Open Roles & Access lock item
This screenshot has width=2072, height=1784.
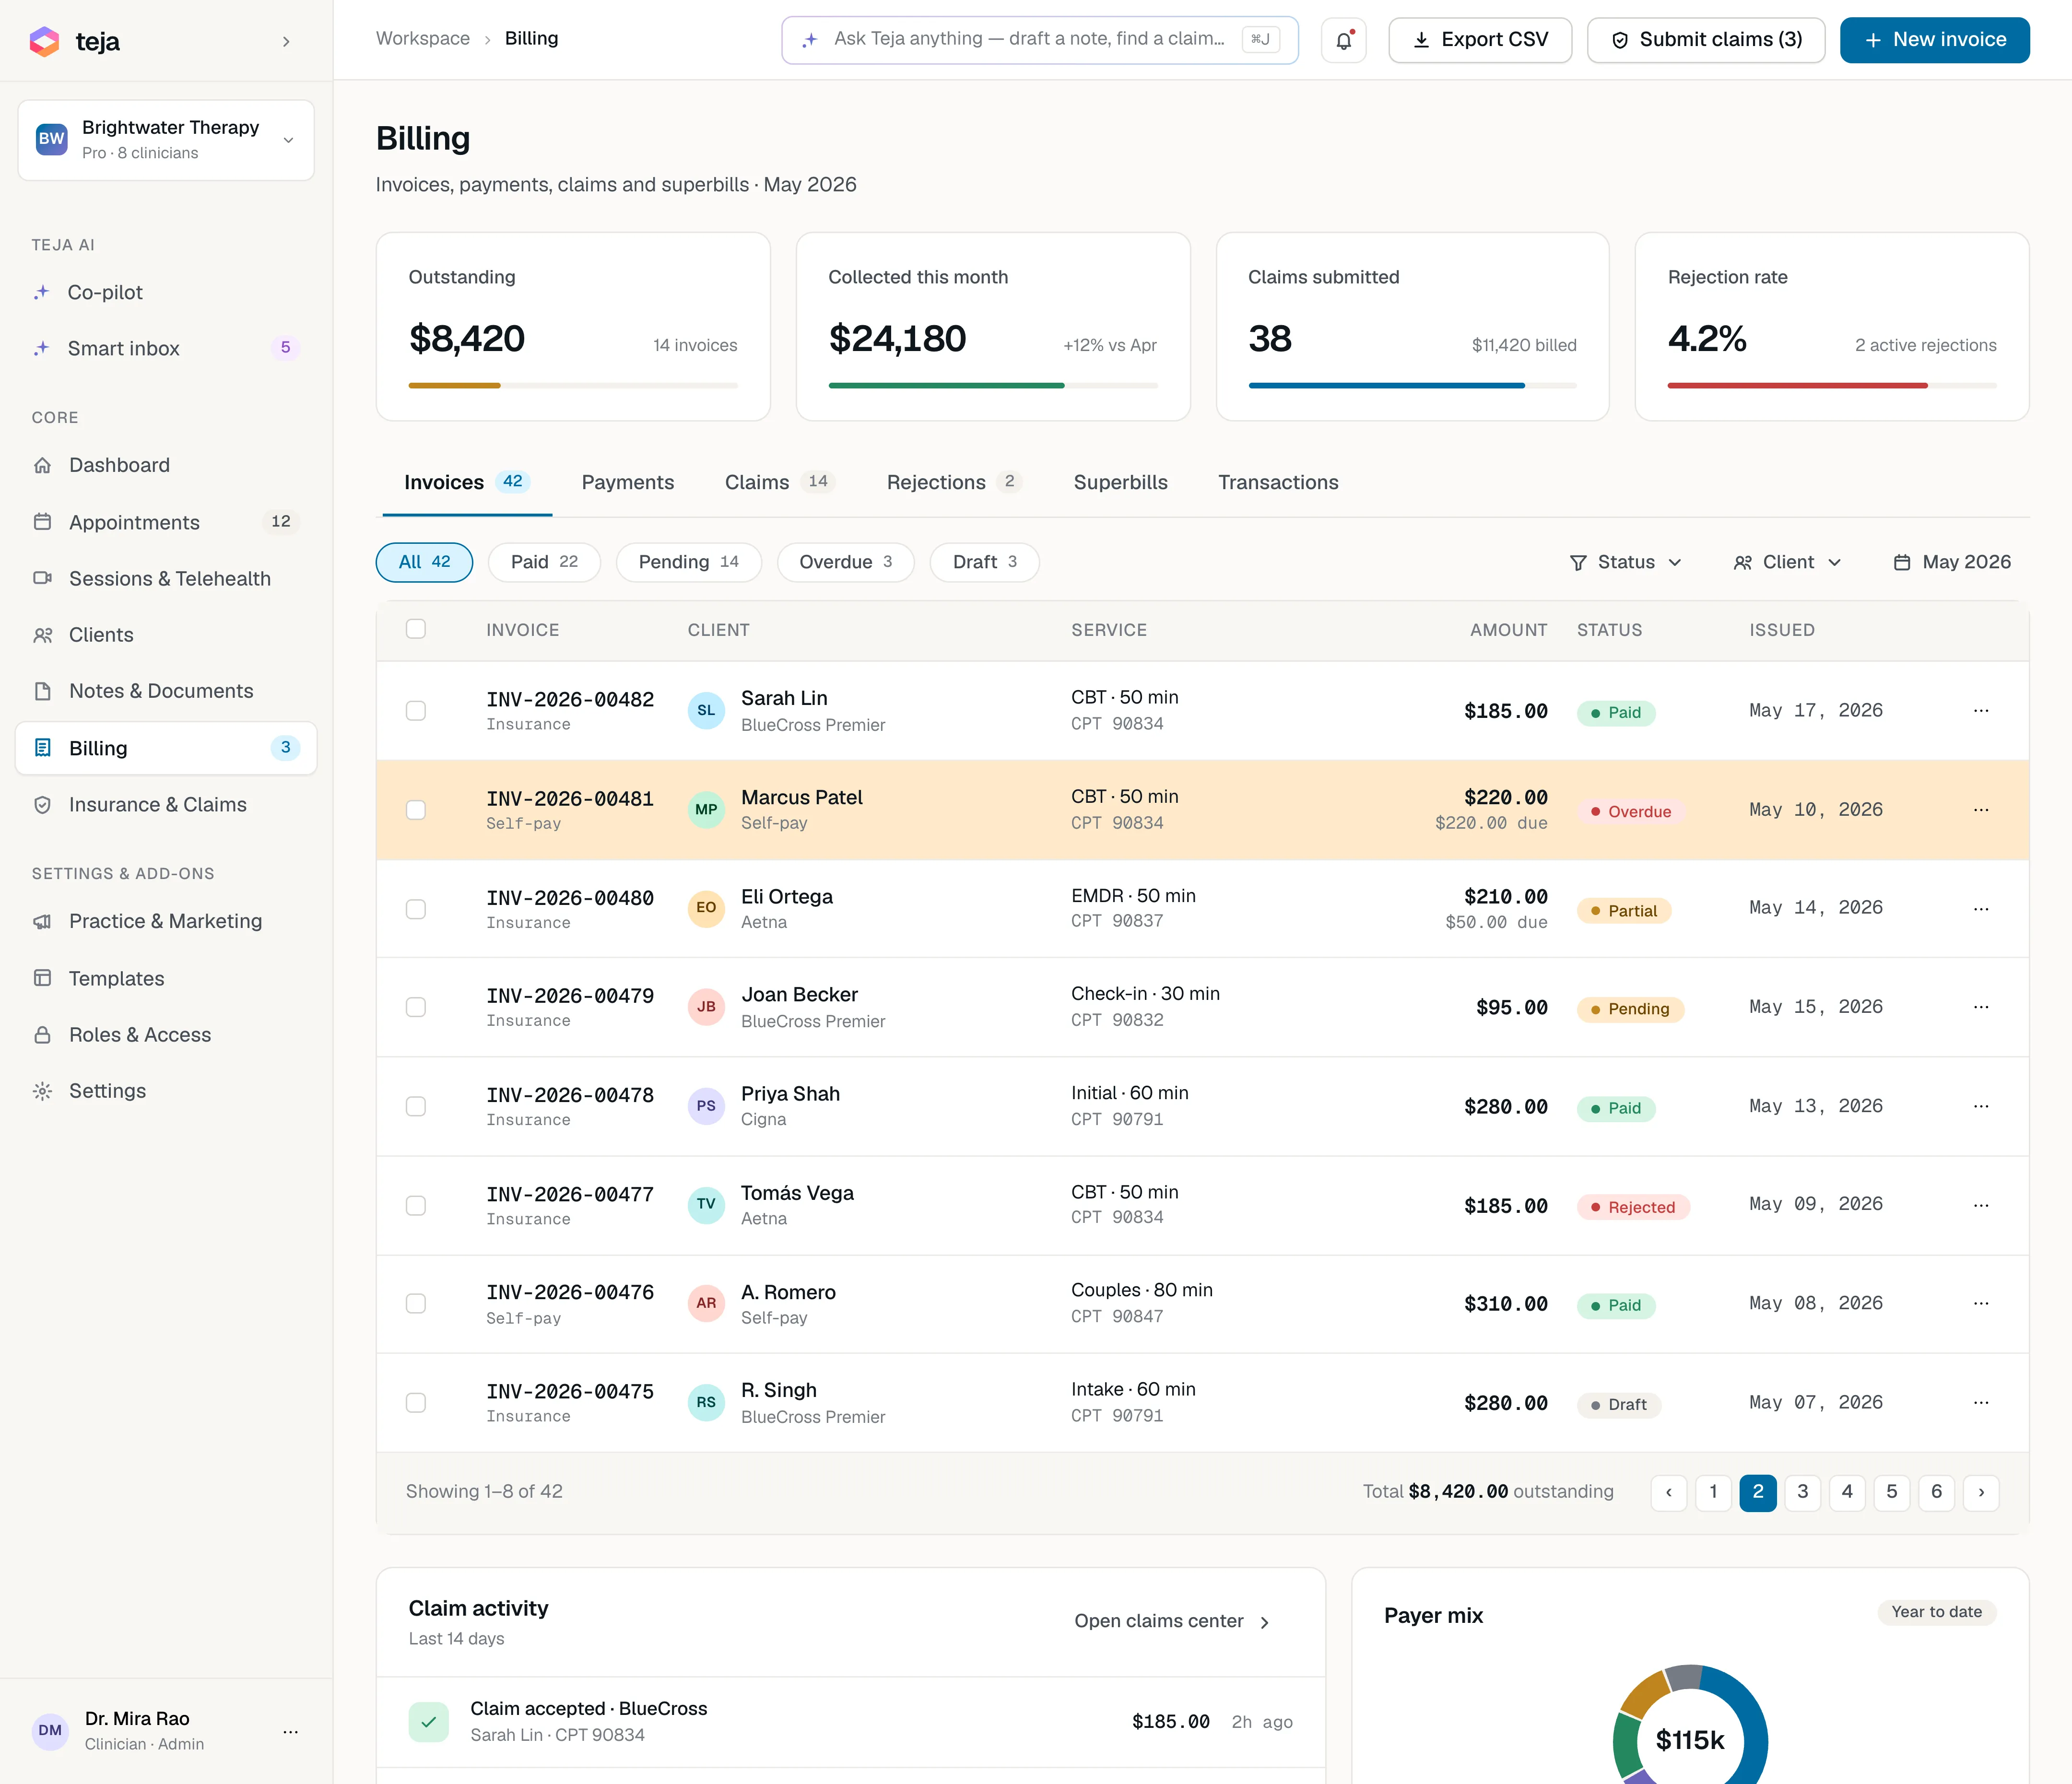point(166,1034)
